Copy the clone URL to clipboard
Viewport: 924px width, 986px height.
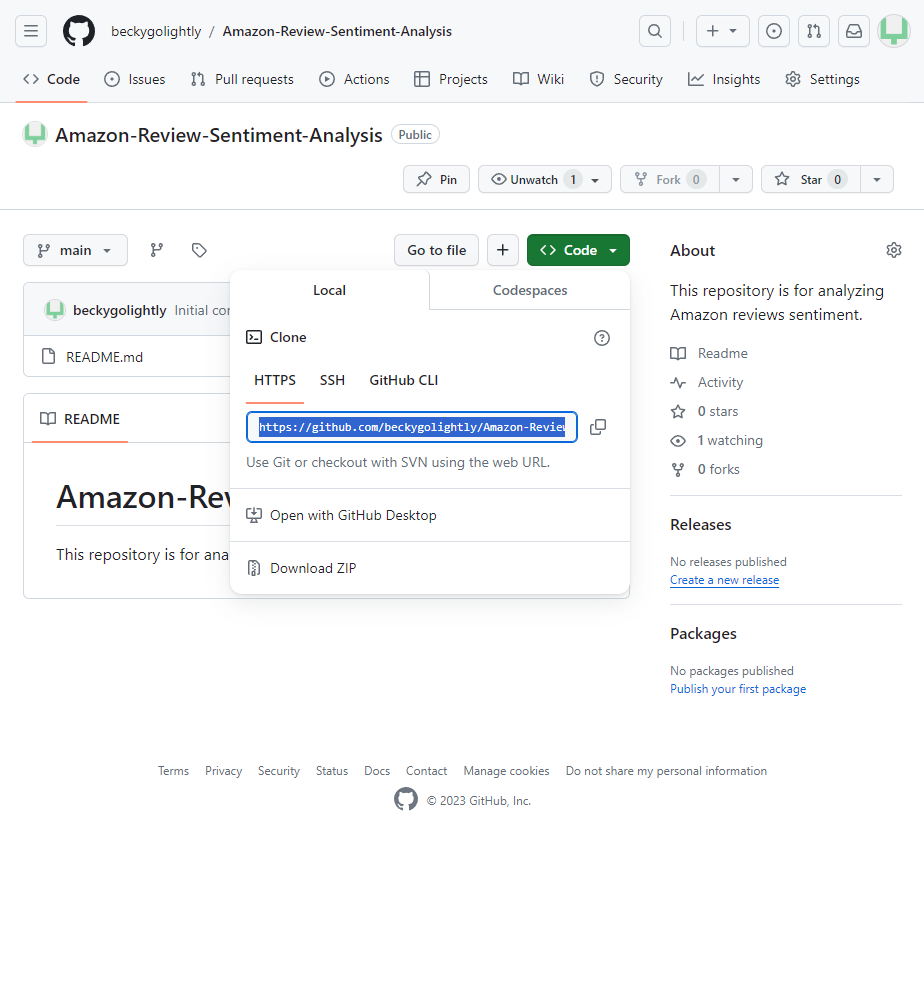pos(598,427)
